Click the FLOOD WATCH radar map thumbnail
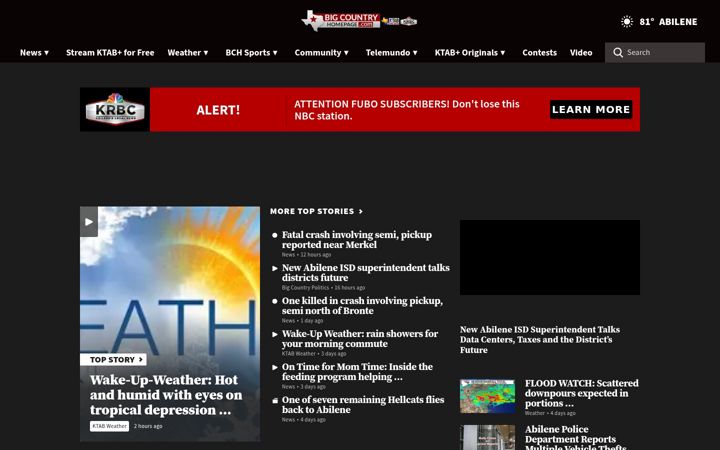Image resolution: width=720 pixels, height=450 pixels. click(488, 396)
